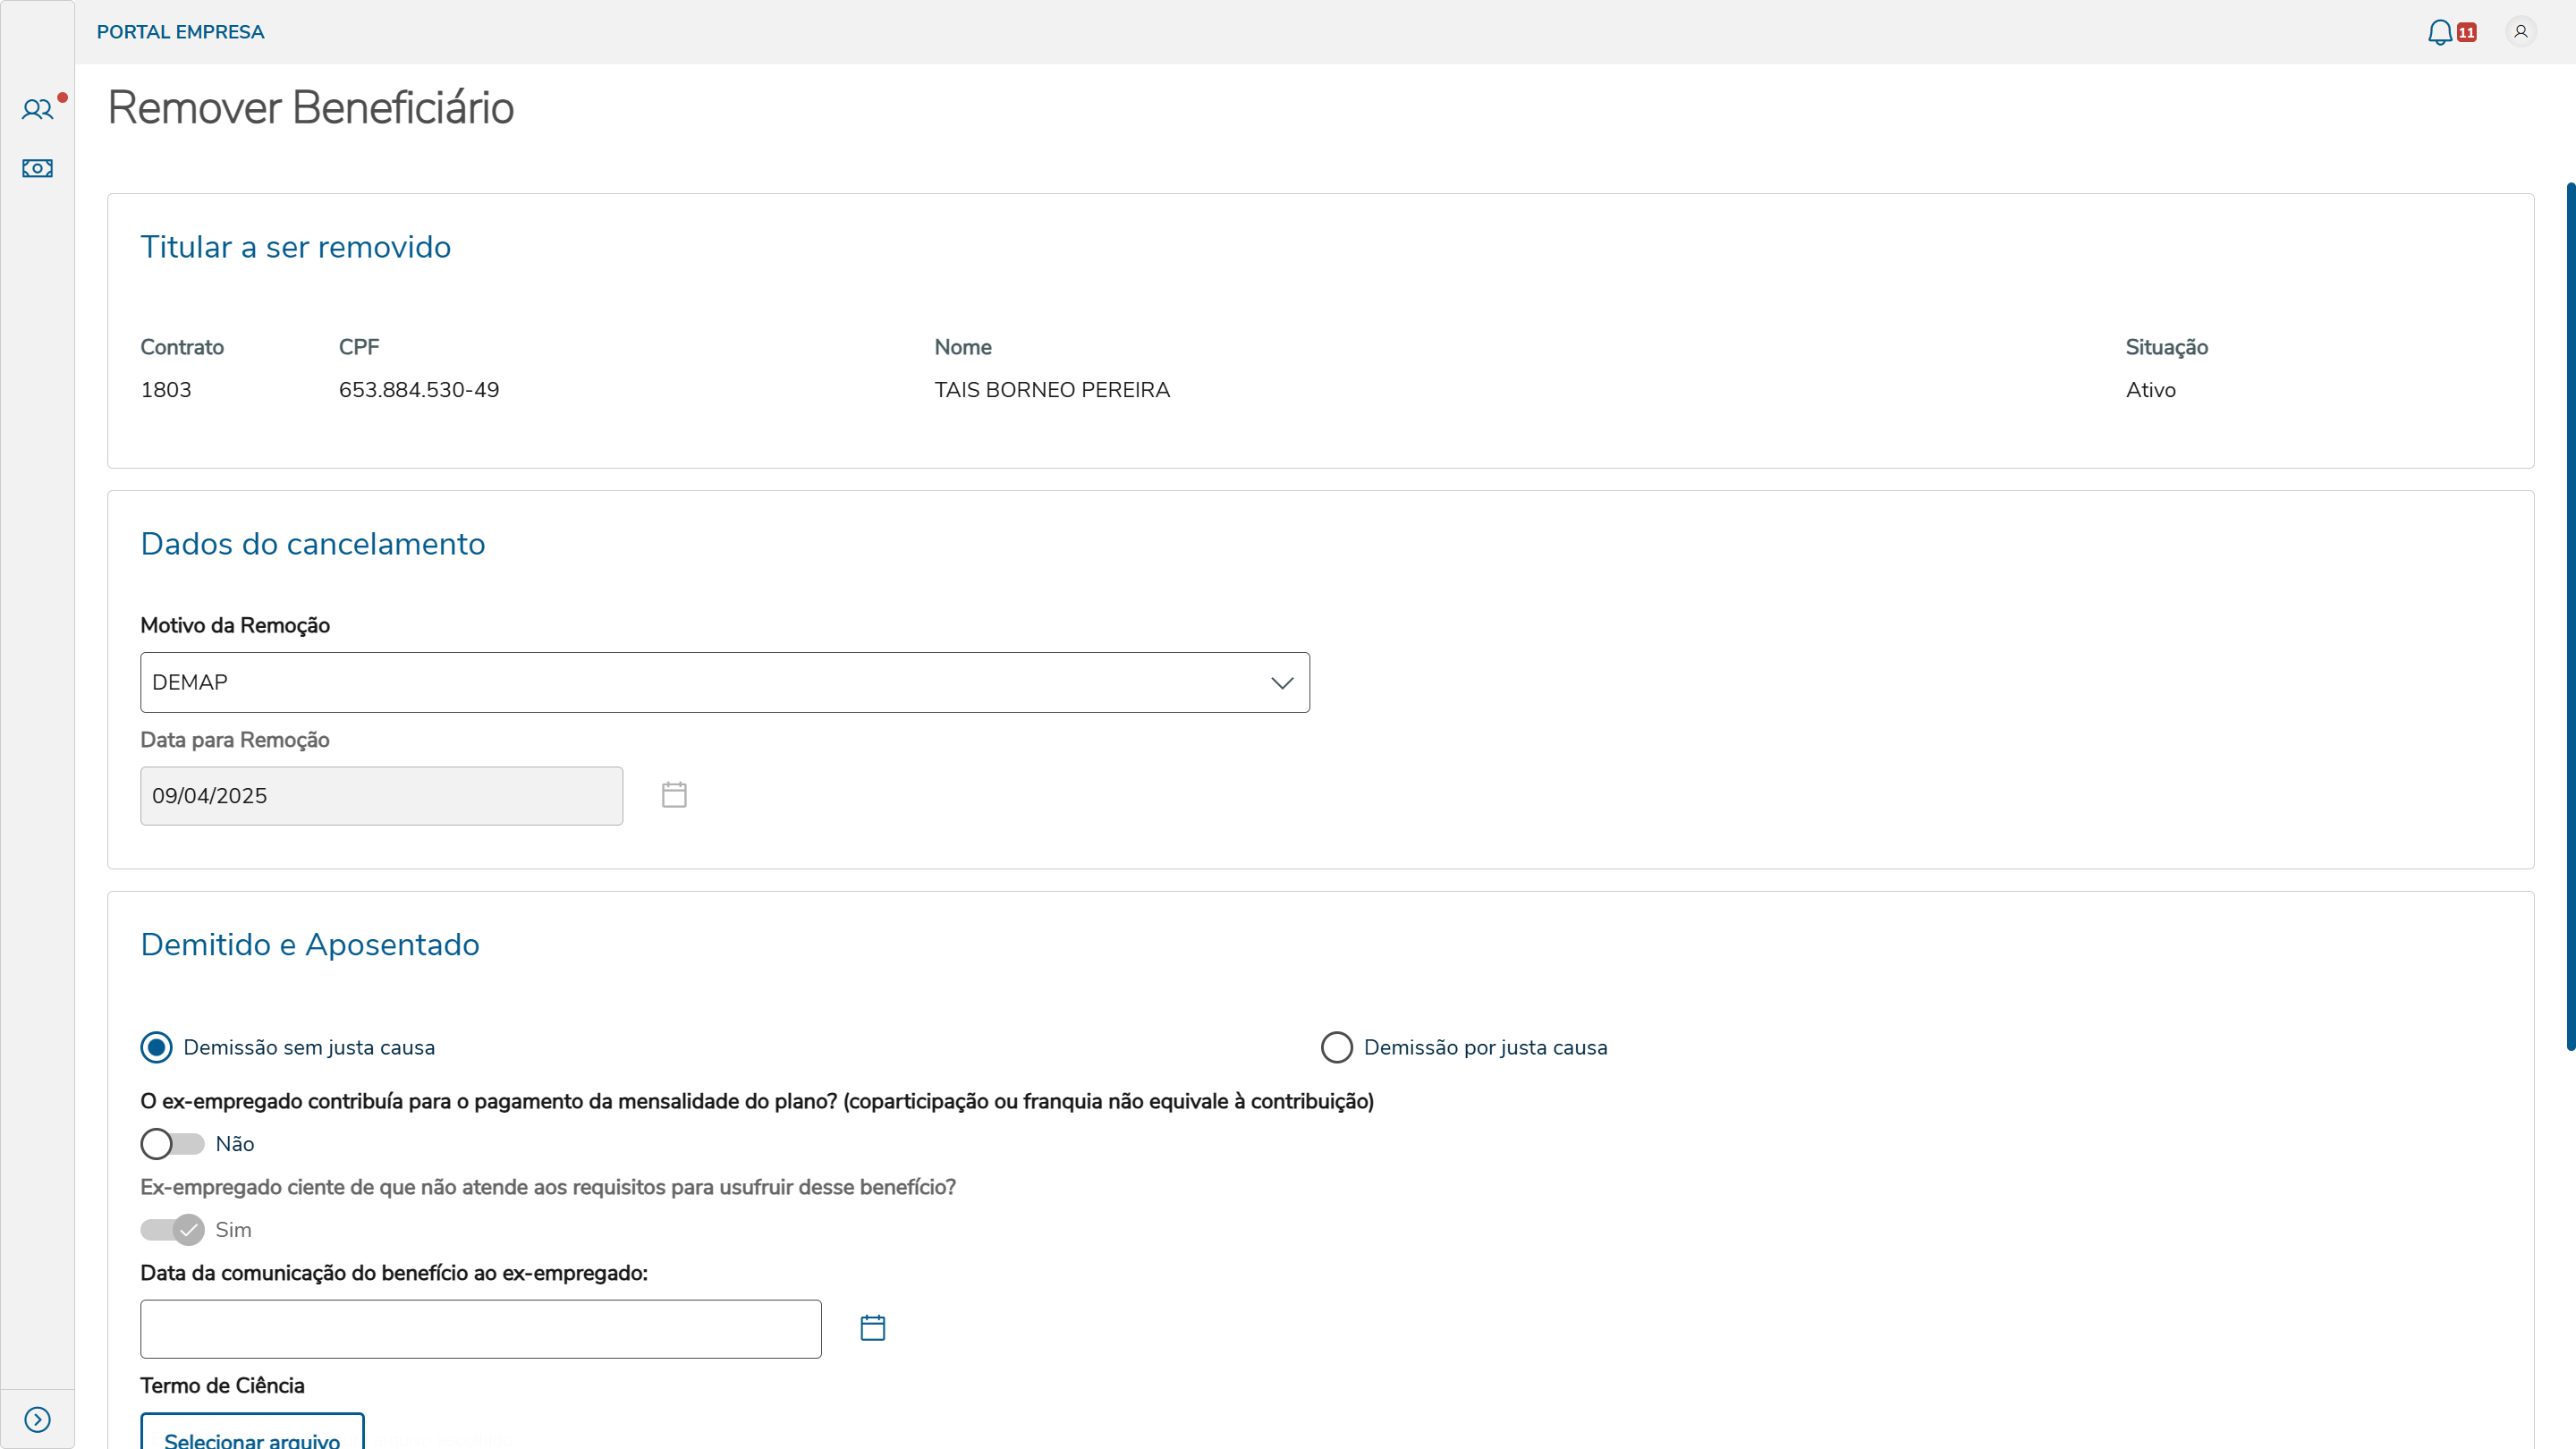Select Demissão sem justa causa radio
2576x1449 pixels.
coord(156,1047)
